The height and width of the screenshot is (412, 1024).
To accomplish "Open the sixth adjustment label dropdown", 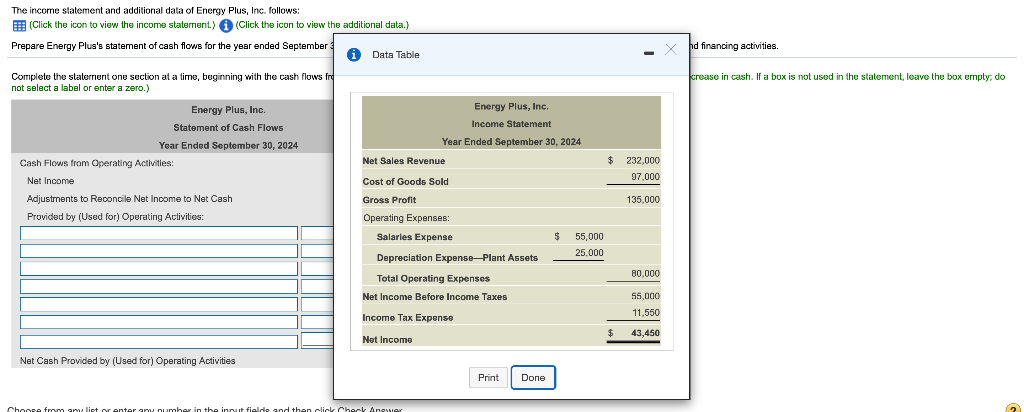I will [159, 322].
